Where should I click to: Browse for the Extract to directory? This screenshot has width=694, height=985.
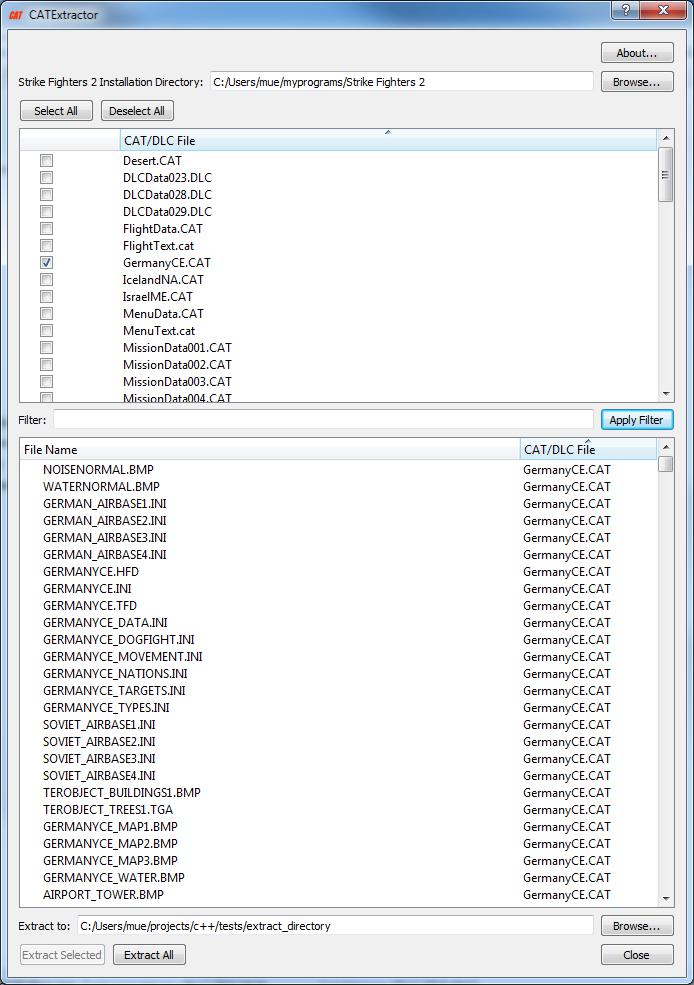[636, 926]
